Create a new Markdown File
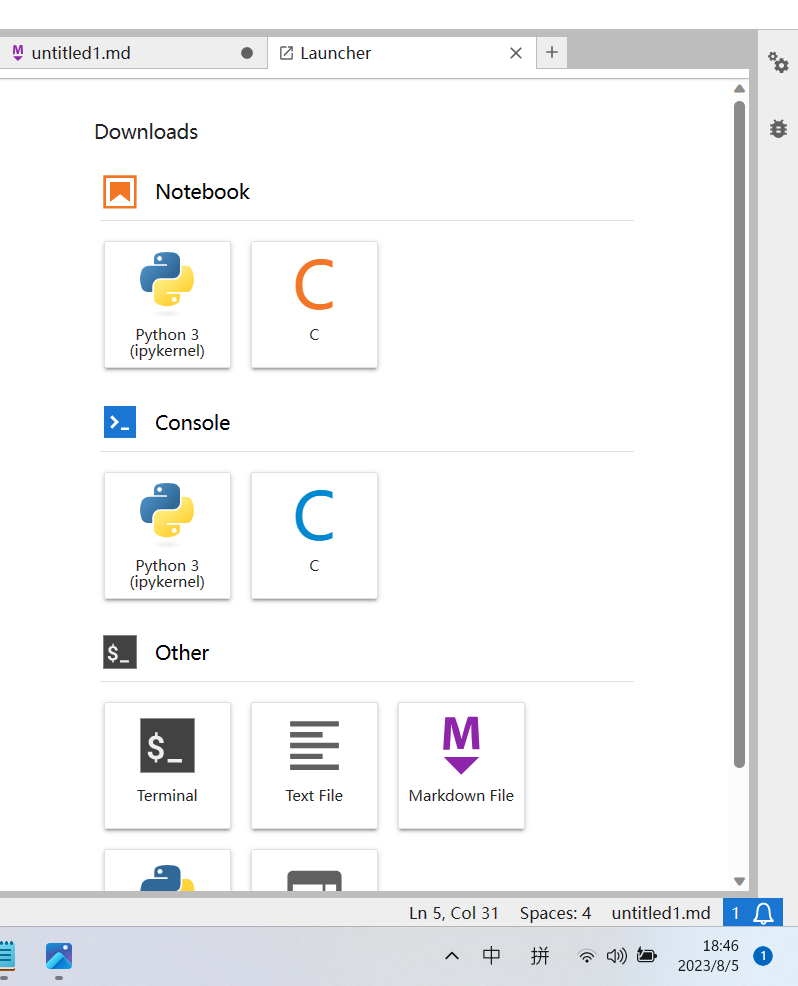The width and height of the screenshot is (798, 986). [461, 766]
